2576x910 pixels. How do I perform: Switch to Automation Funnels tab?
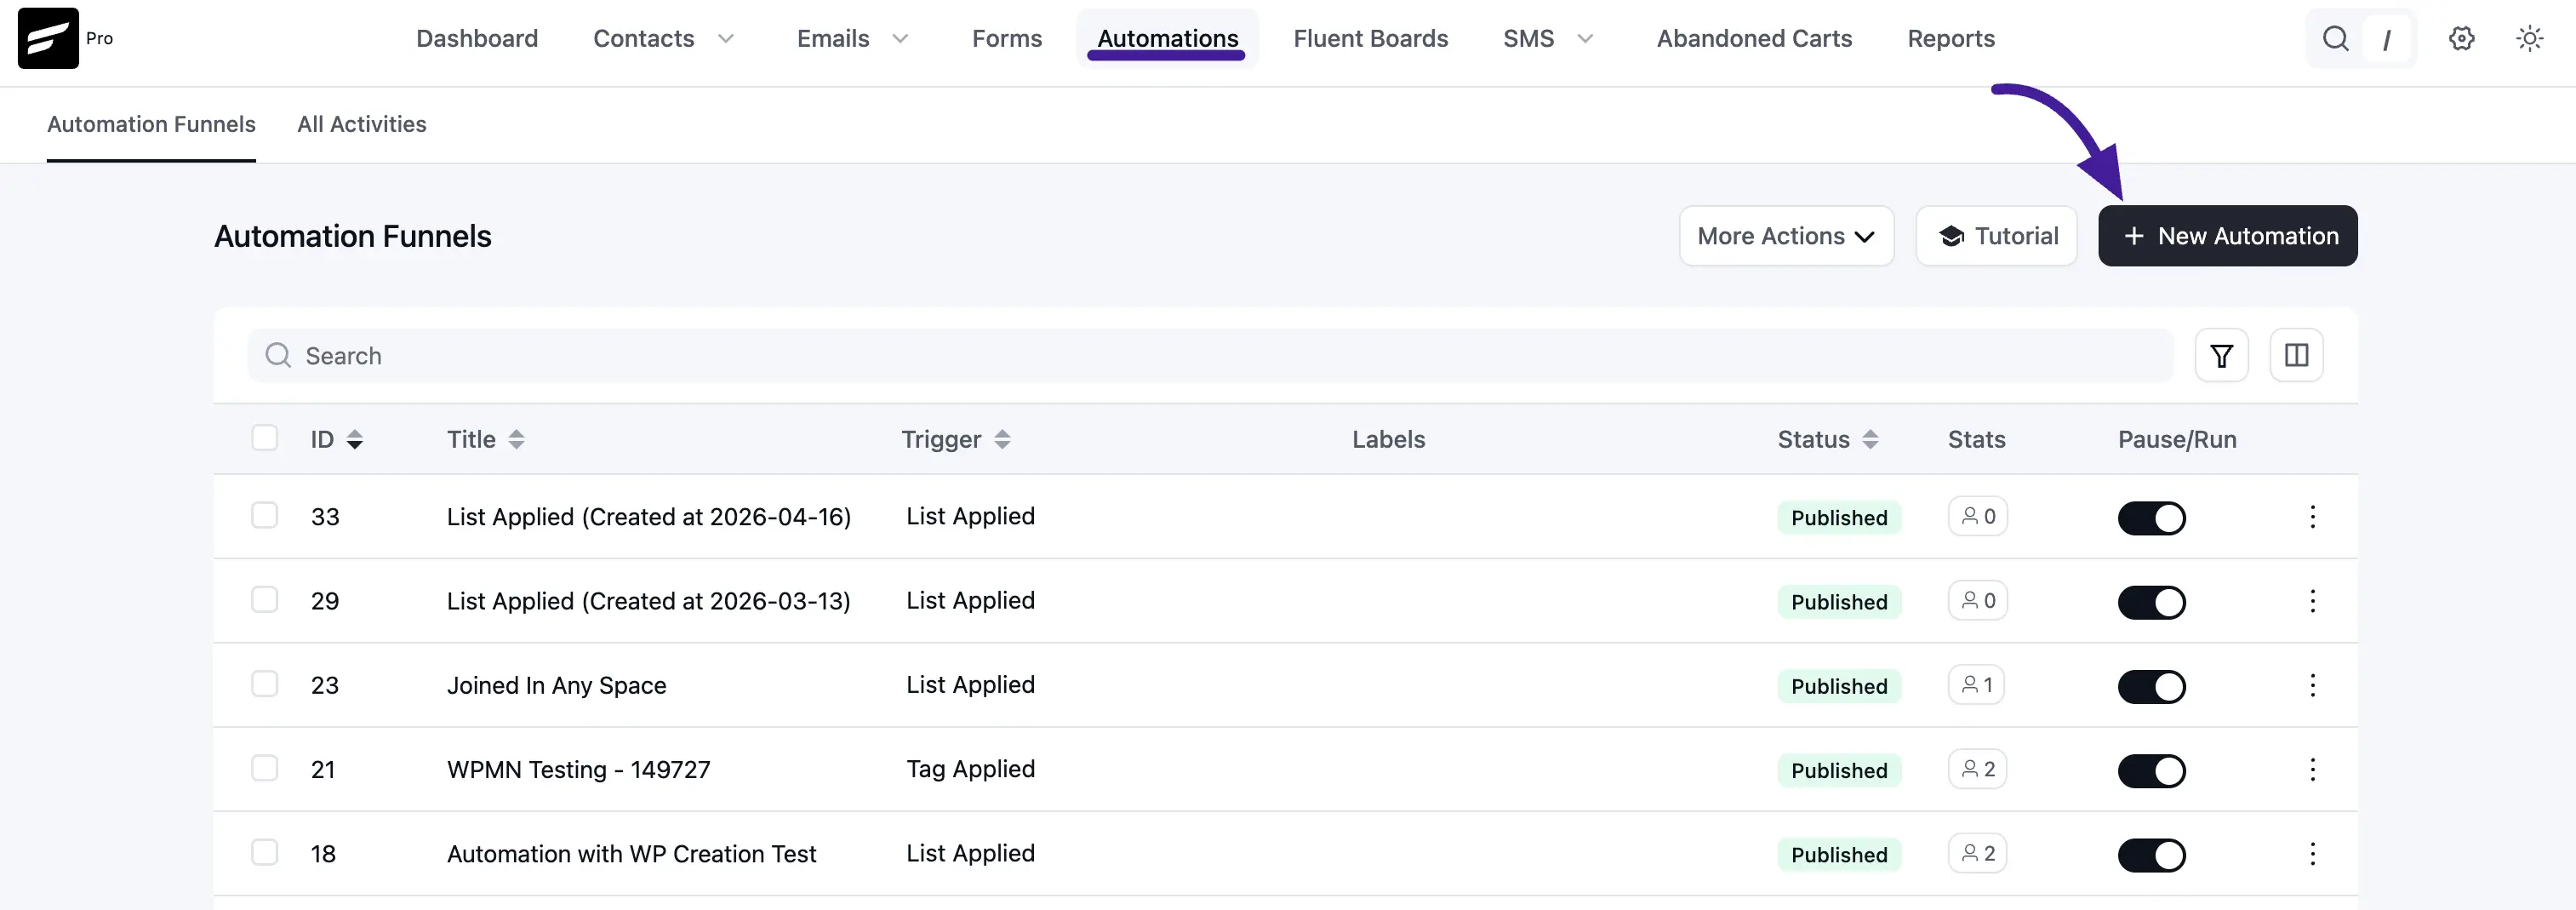[151, 124]
